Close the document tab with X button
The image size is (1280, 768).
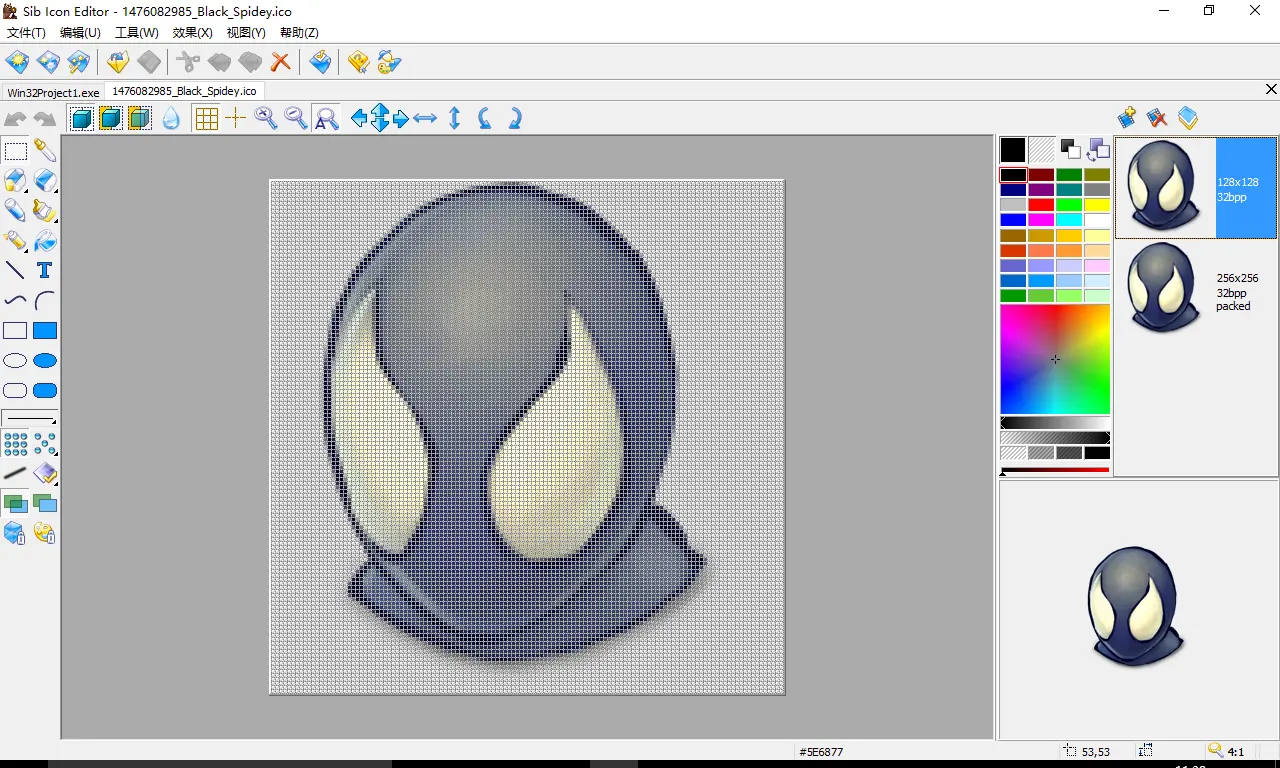pyautogui.click(x=1271, y=90)
